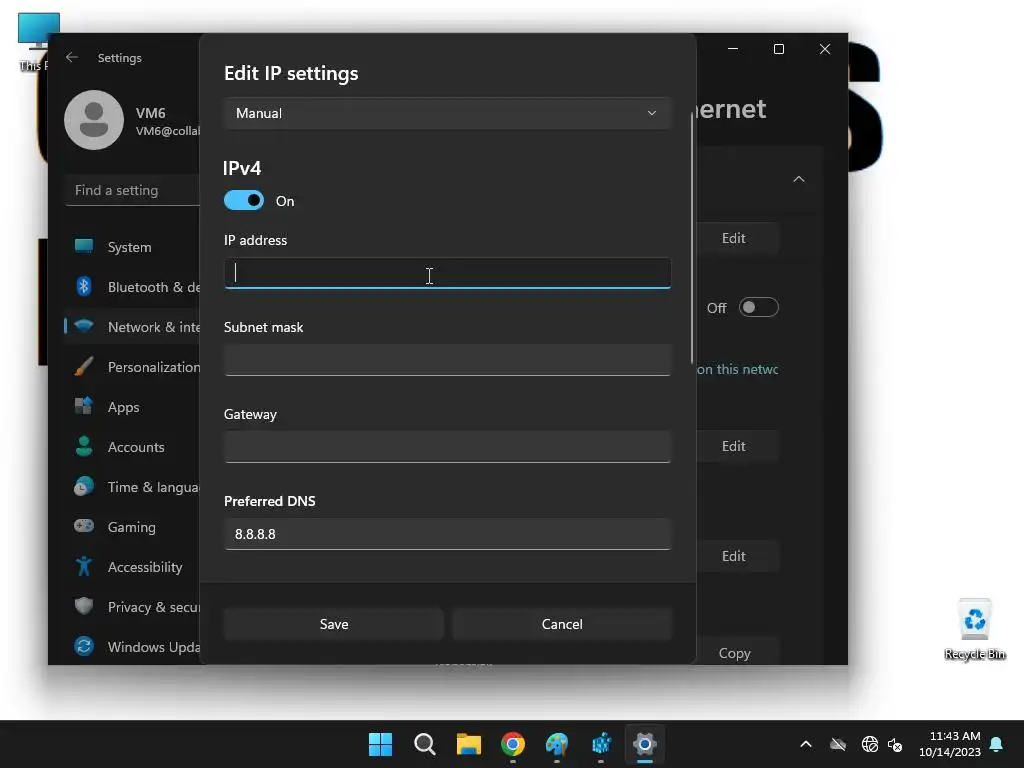Screen dimensions: 1024x768
Task: Launch Google Chrome from taskbar
Action: 513,744
